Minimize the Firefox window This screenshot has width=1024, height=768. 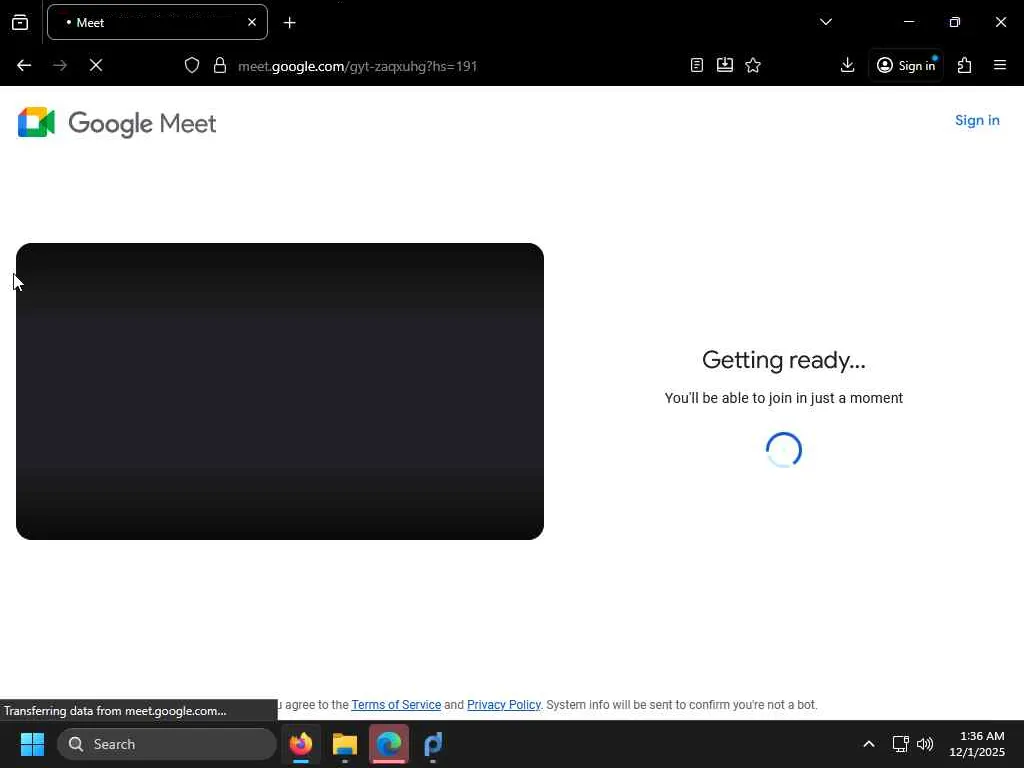[x=908, y=22]
